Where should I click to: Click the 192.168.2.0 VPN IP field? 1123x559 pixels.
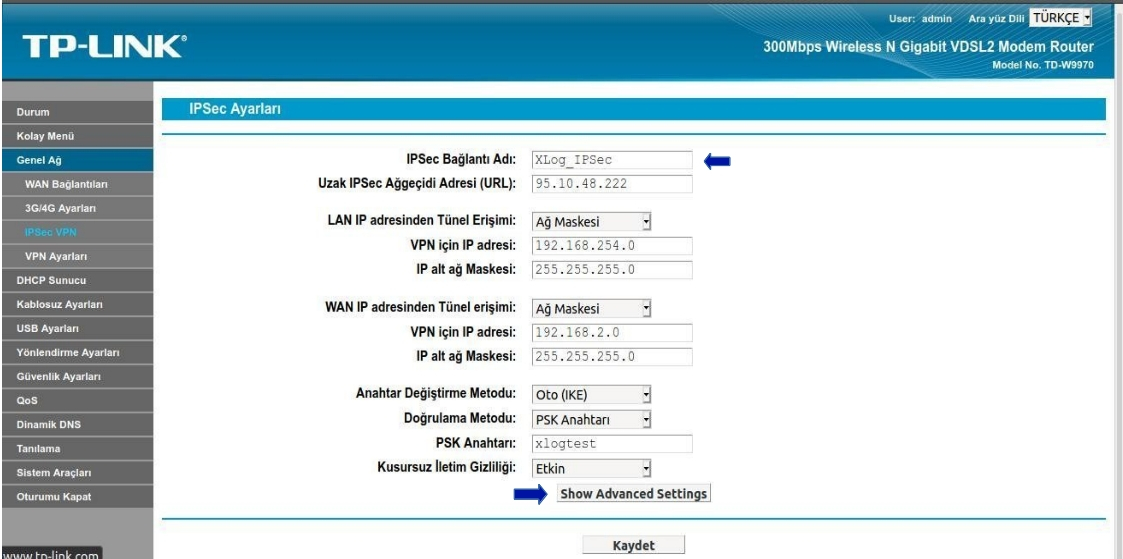(612, 333)
